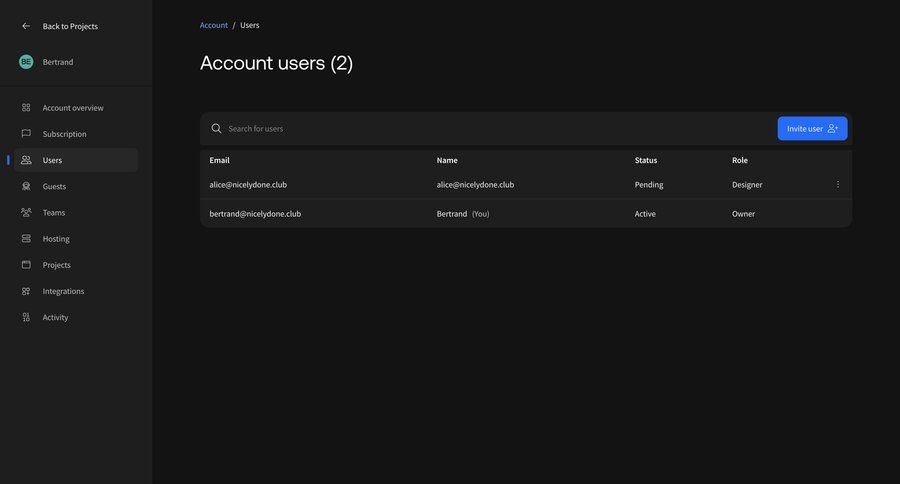Open Teams page
The width and height of the screenshot is (900, 484).
(x=54, y=212)
